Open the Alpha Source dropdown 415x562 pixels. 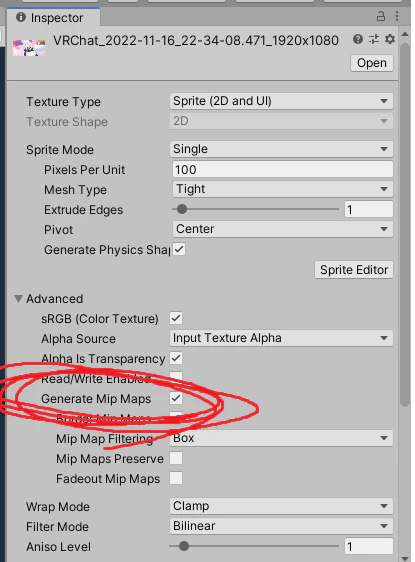click(x=281, y=338)
